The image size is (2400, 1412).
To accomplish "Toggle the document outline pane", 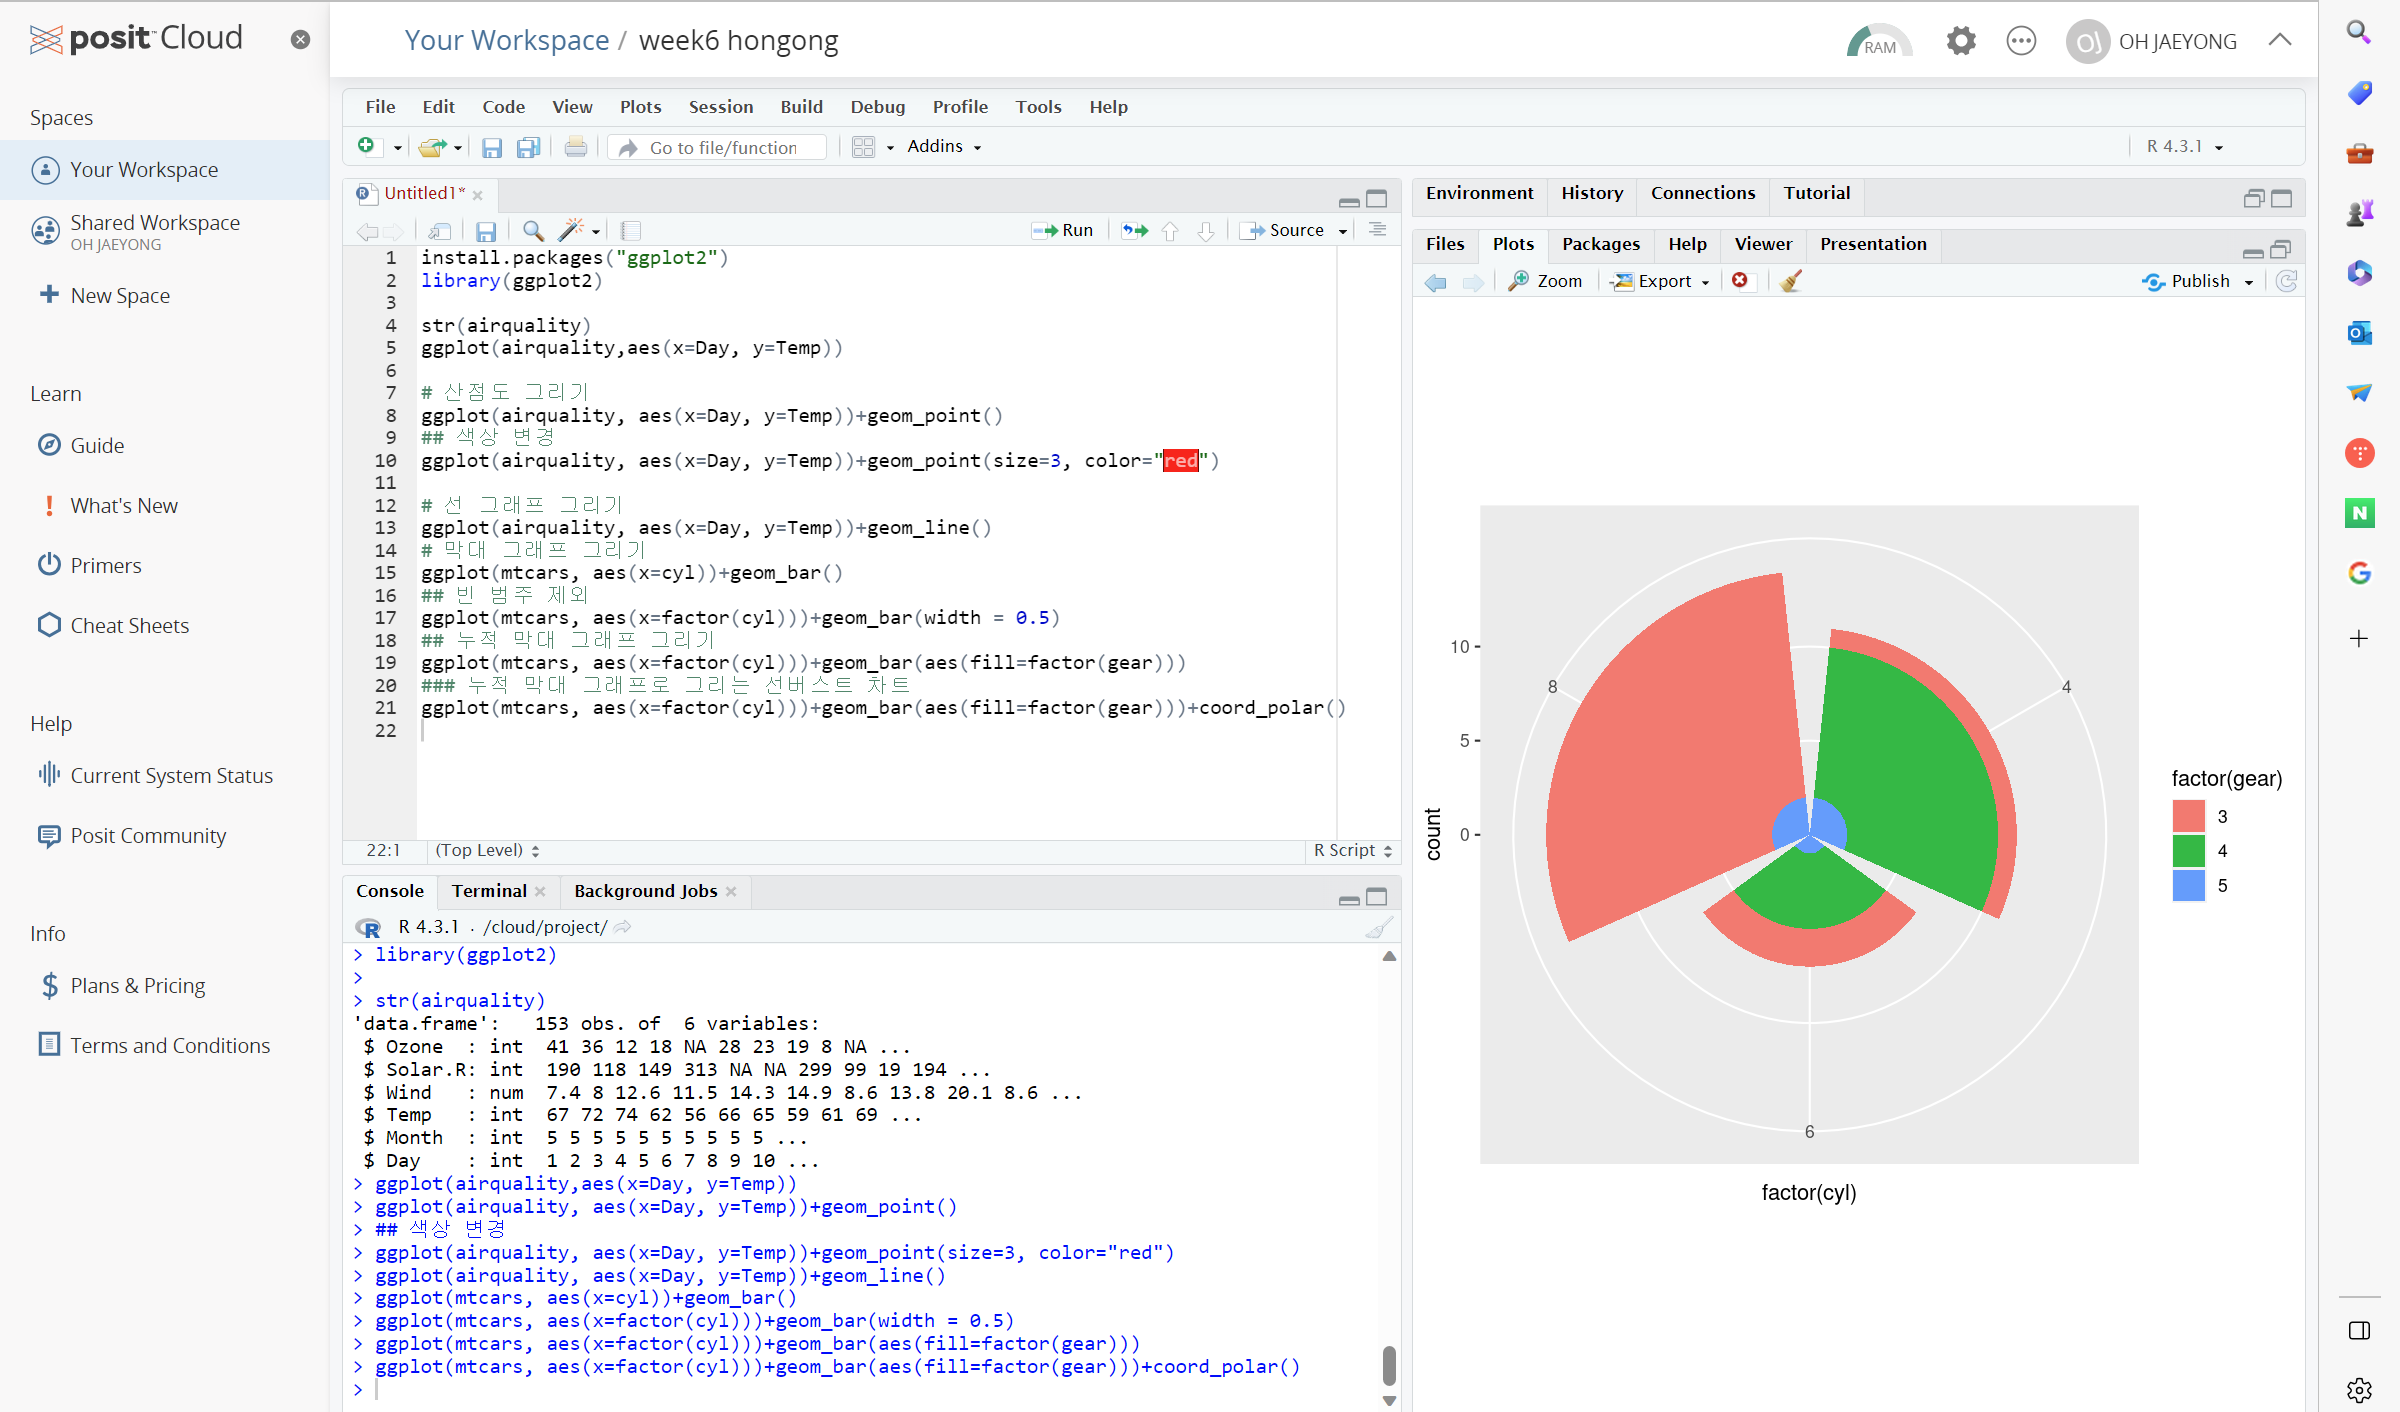I will 1377,230.
